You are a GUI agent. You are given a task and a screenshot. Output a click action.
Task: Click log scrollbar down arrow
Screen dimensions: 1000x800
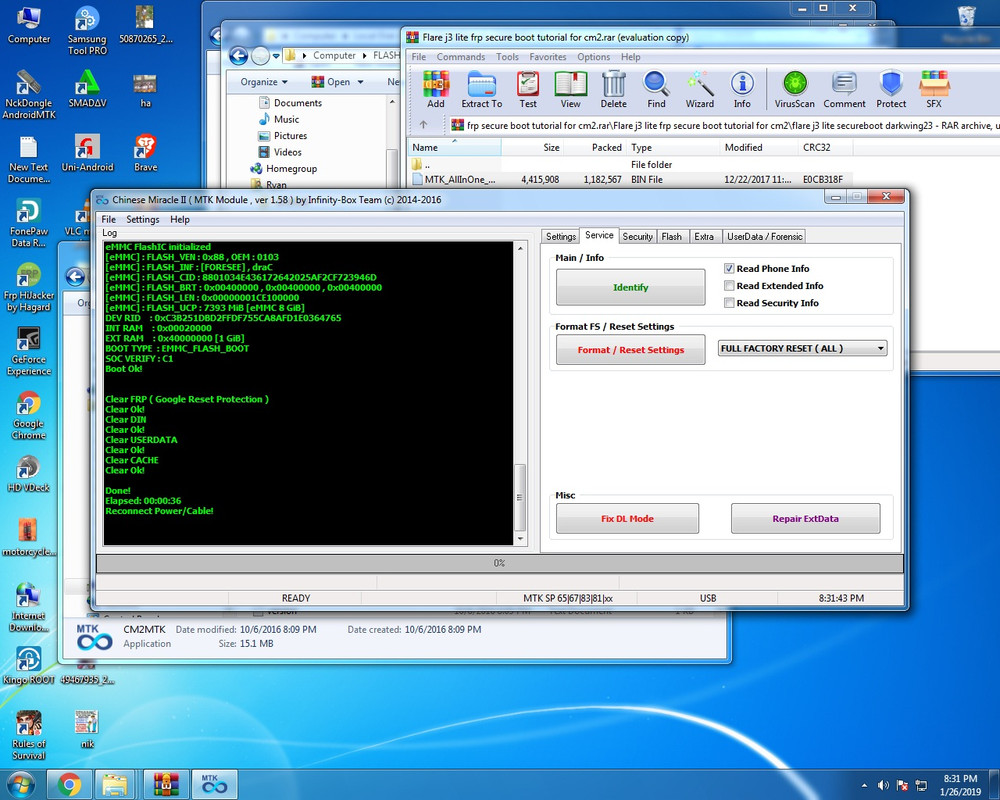[520, 539]
